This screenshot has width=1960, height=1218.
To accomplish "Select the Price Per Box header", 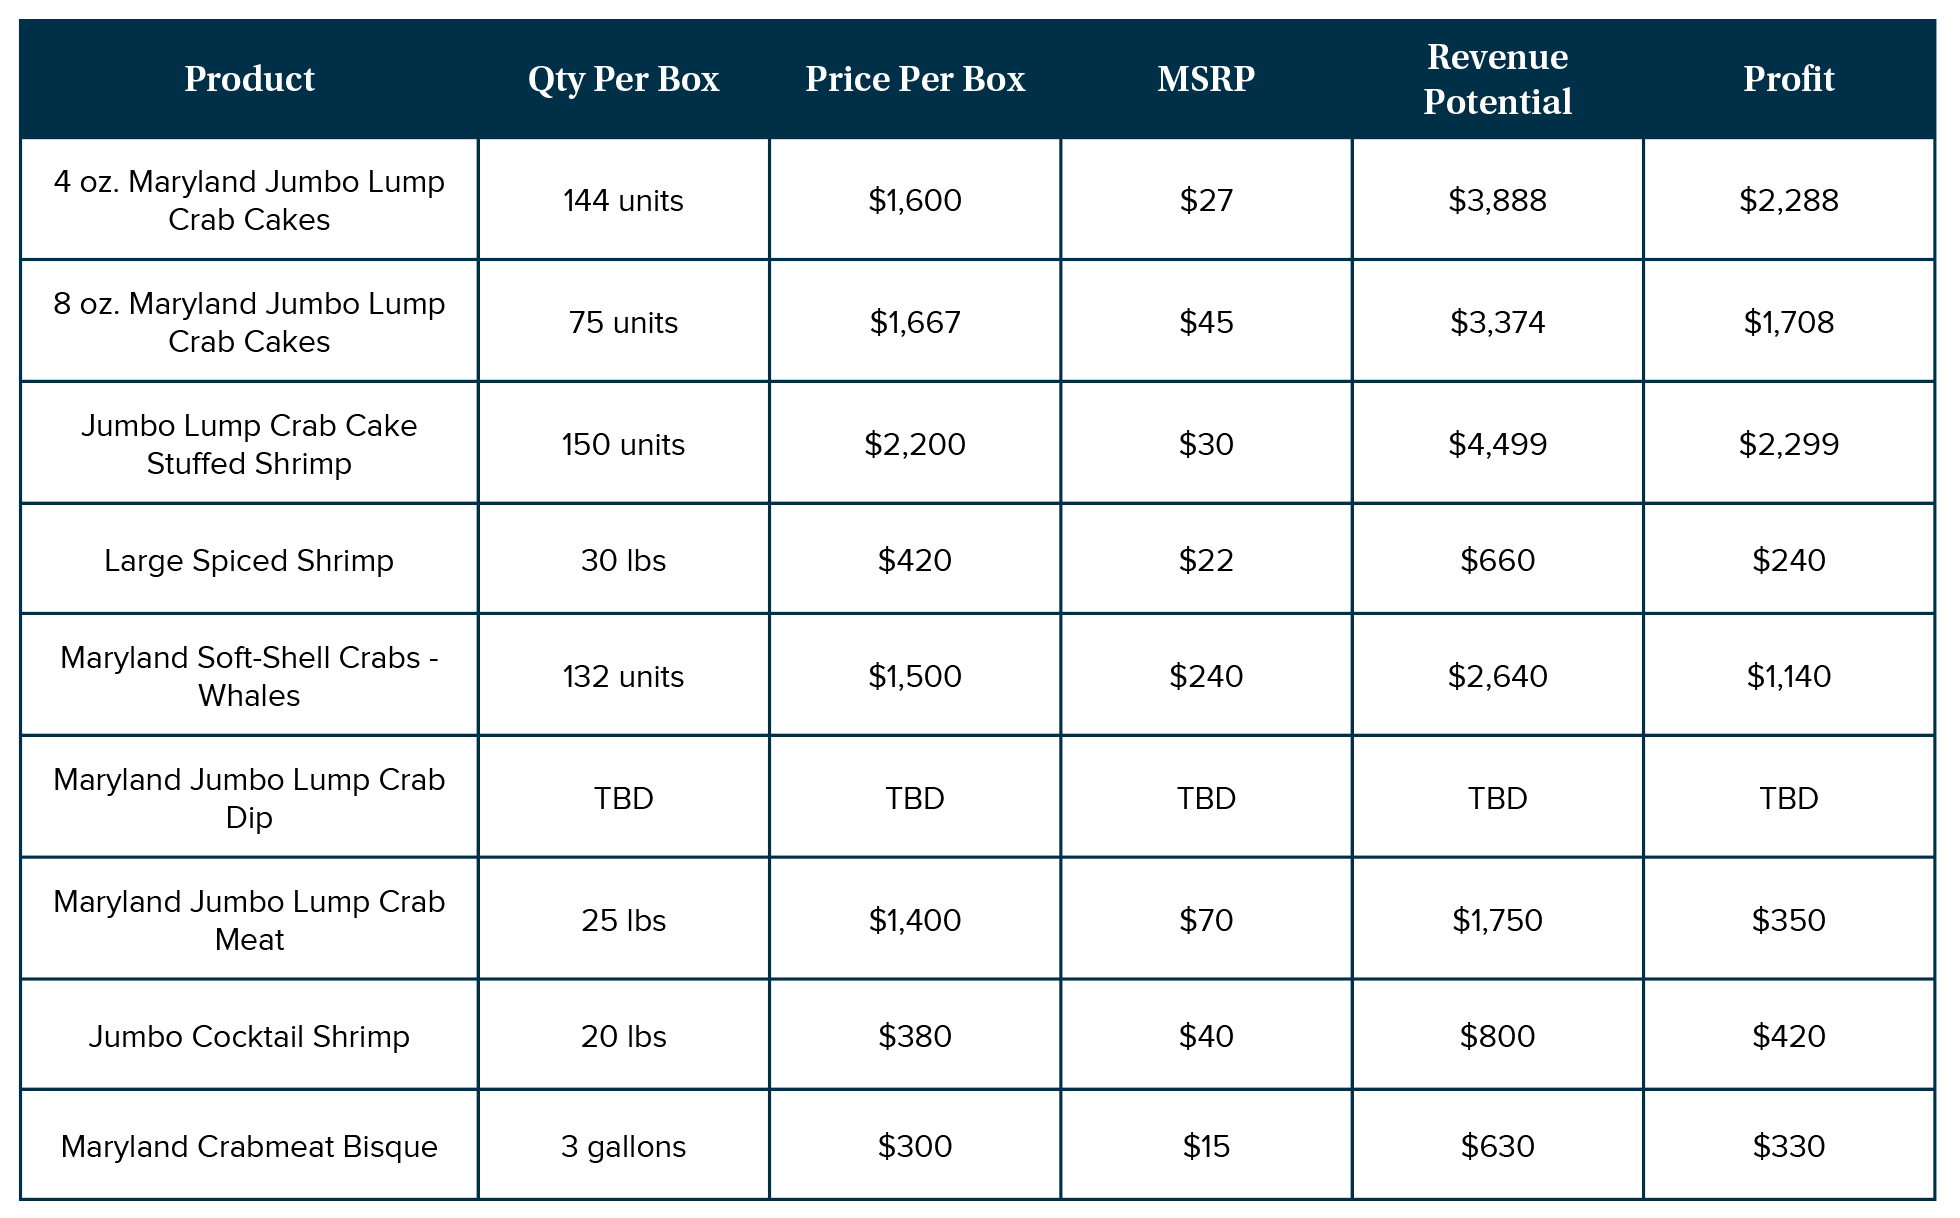I will coord(915,79).
